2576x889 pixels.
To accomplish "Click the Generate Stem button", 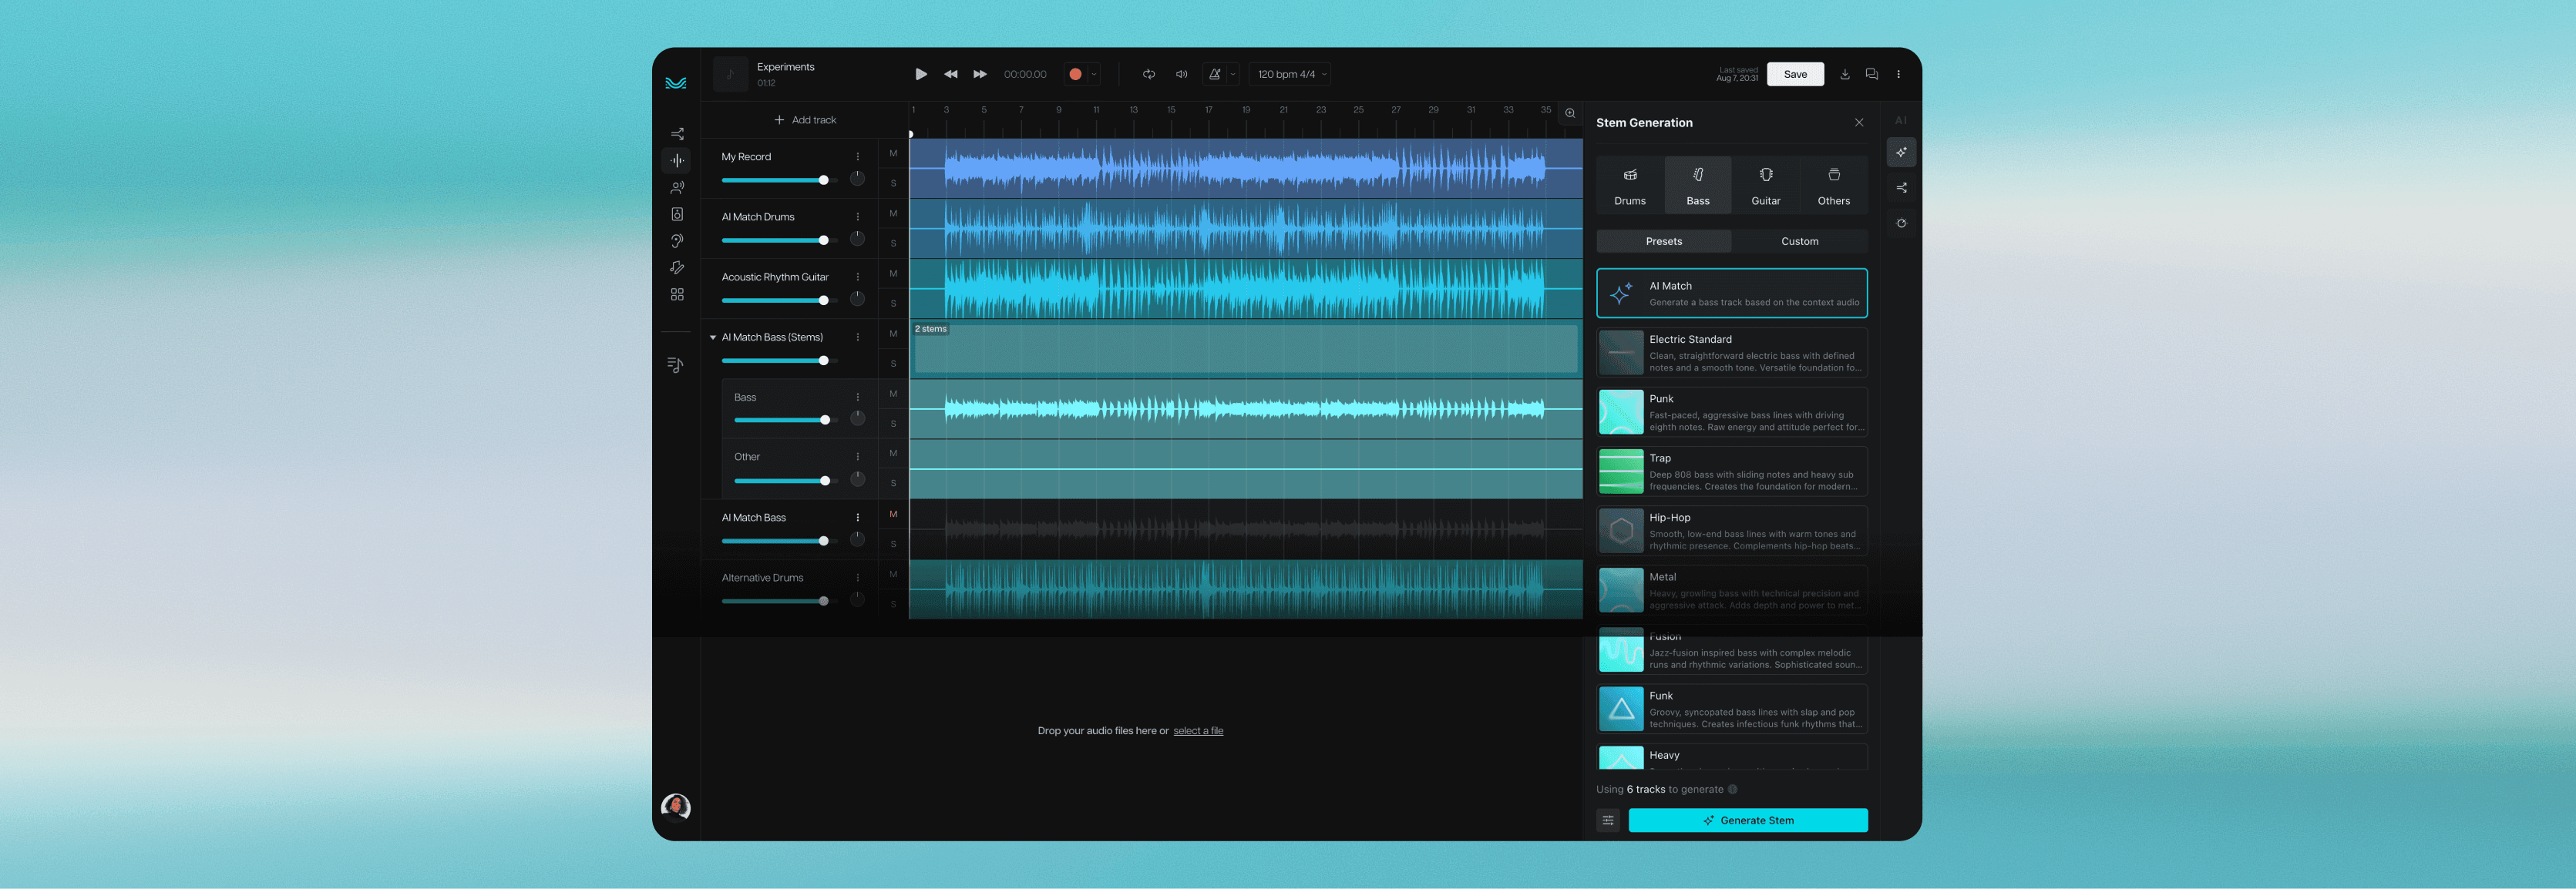I will pyautogui.click(x=1747, y=820).
